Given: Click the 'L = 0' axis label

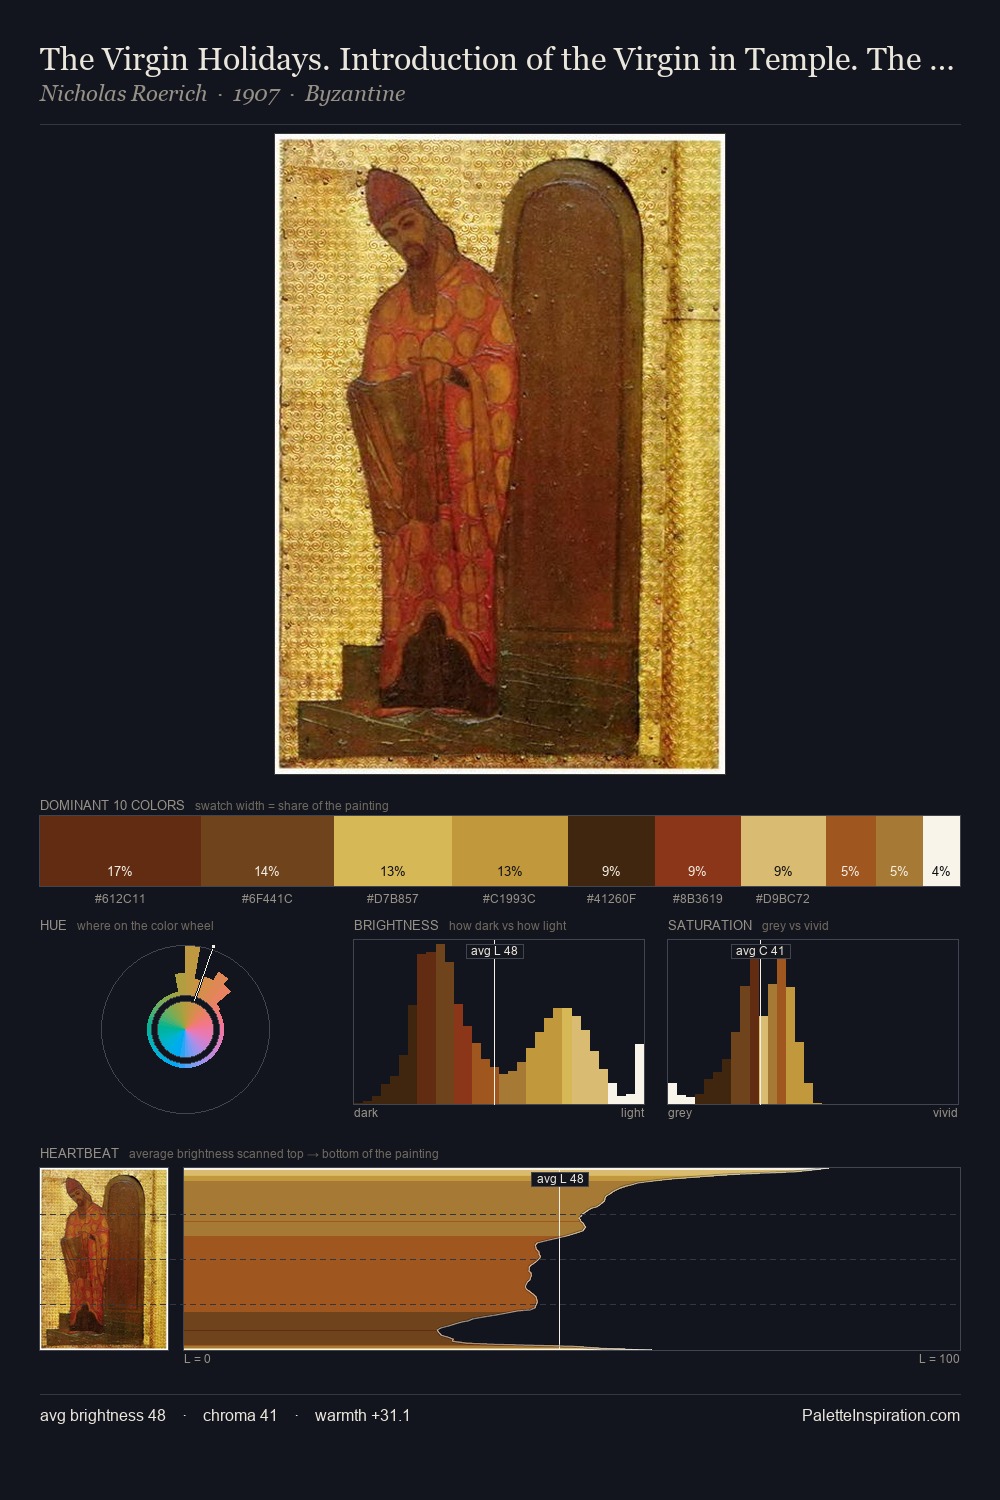Looking at the screenshot, I should click(197, 1359).
